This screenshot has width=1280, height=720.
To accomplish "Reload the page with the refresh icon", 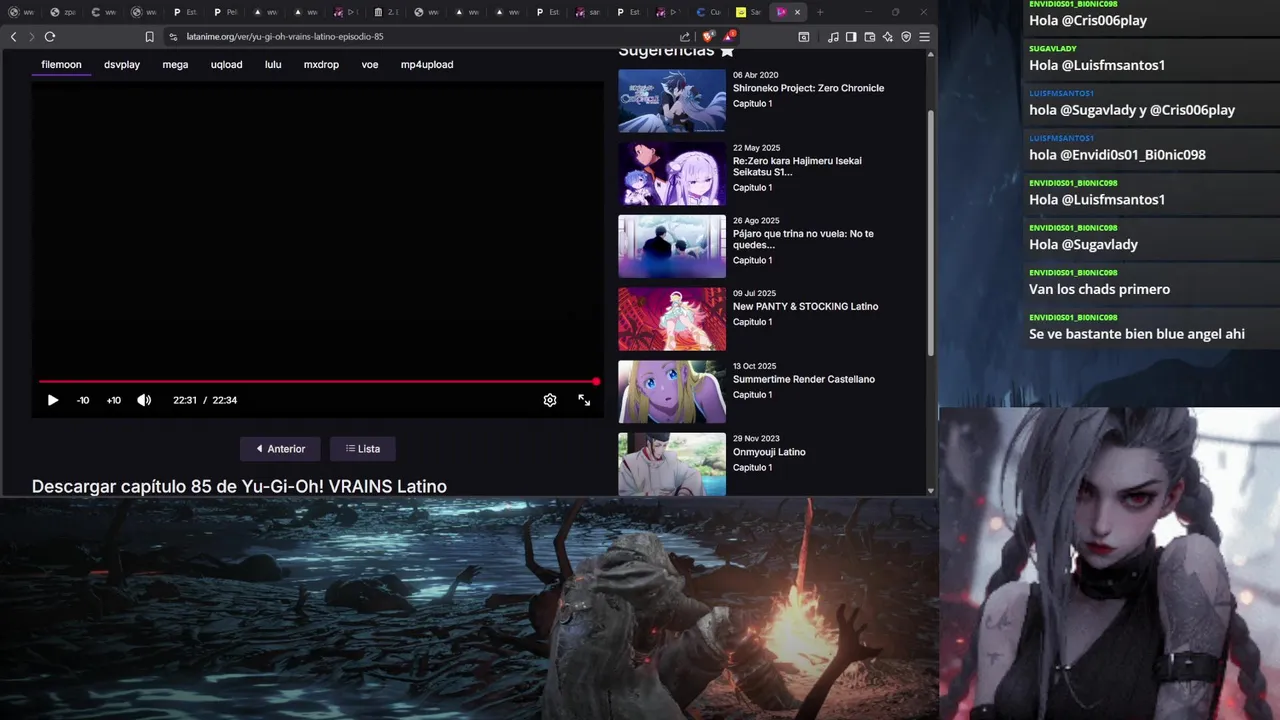I will click(x=50, y=36).
